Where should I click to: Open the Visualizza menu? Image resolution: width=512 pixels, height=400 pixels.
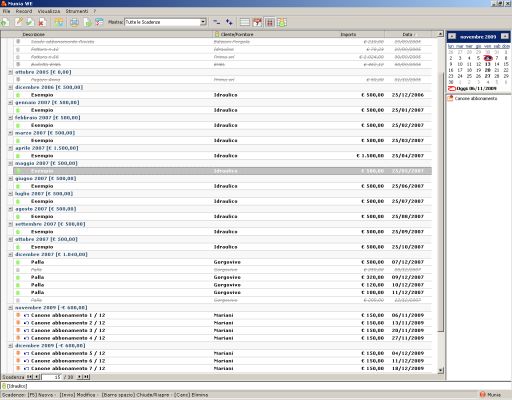pyautogui.click(x=49, y=11)
